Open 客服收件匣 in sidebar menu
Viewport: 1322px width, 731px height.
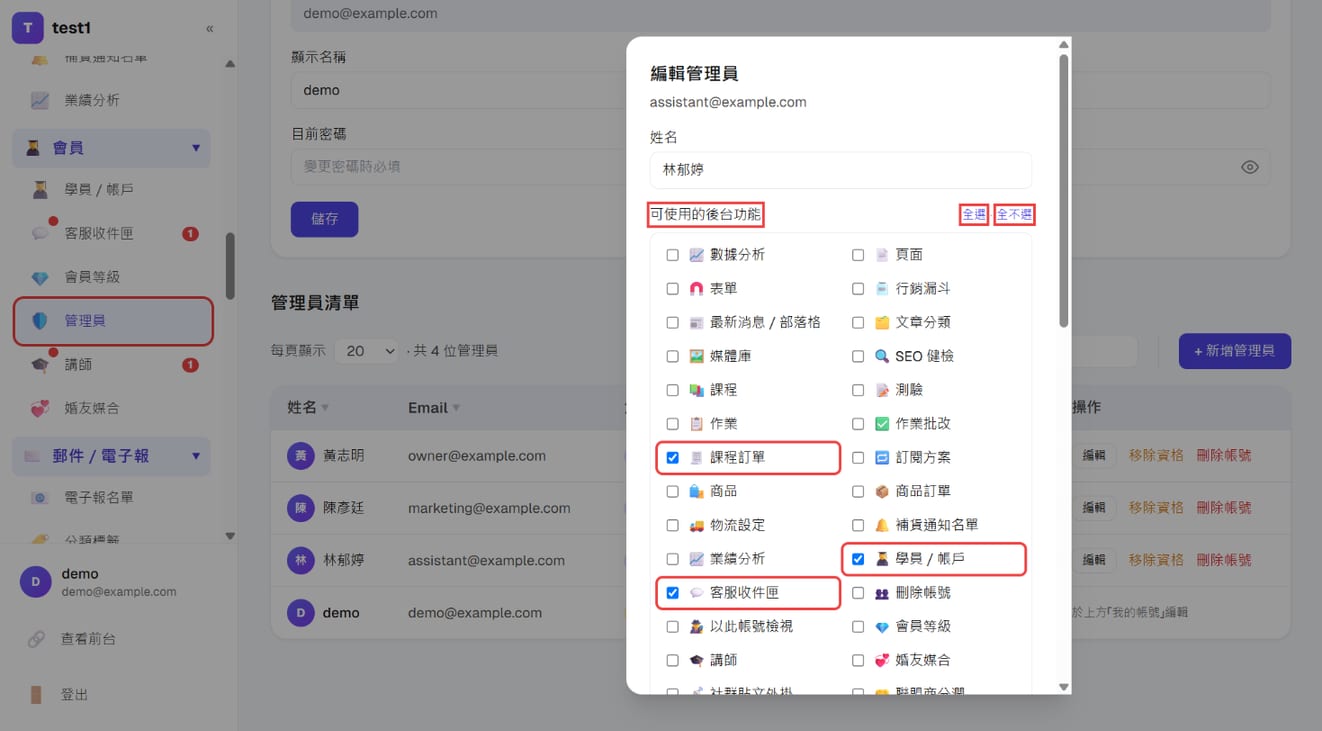(x=112, y=233)
